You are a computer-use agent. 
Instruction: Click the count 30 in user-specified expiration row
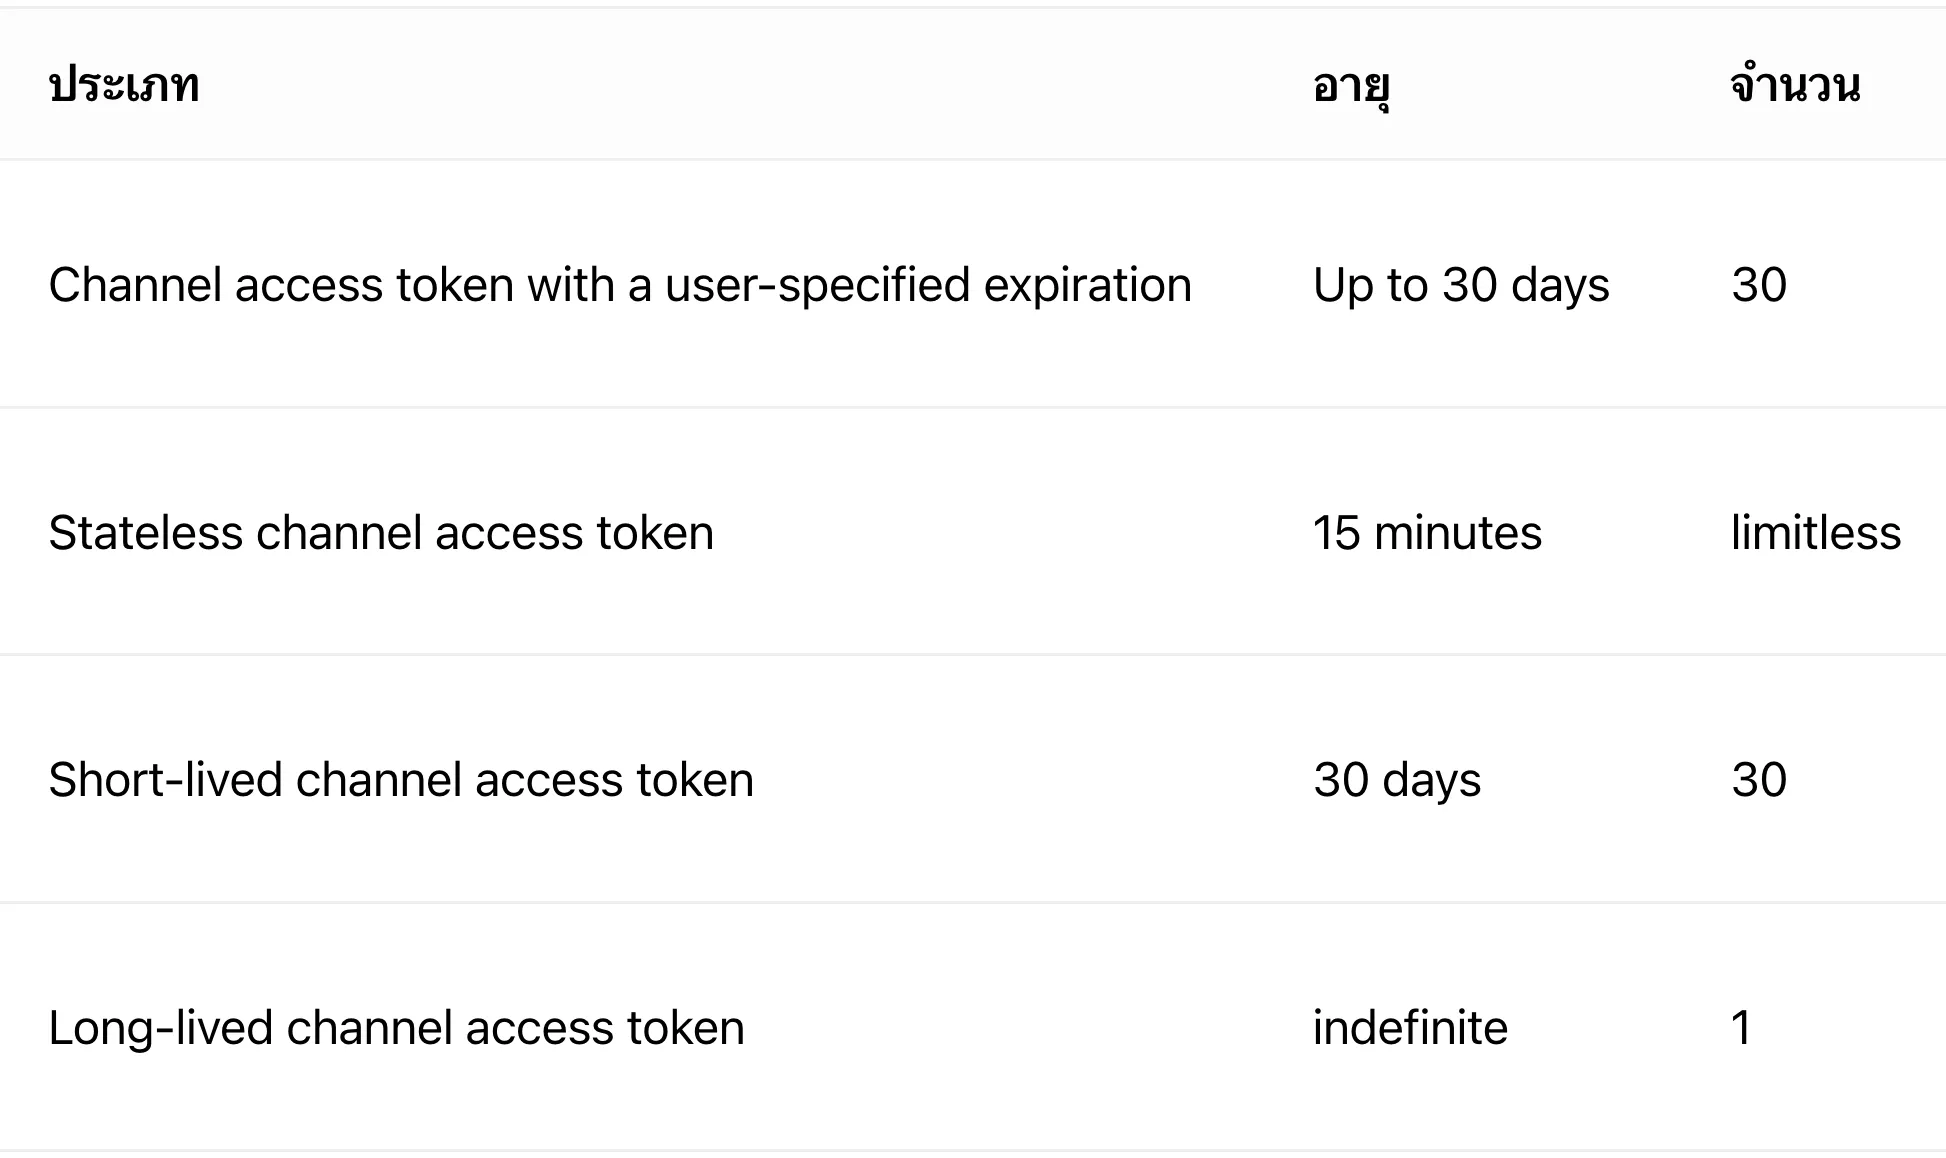(x=1759, y=285)
